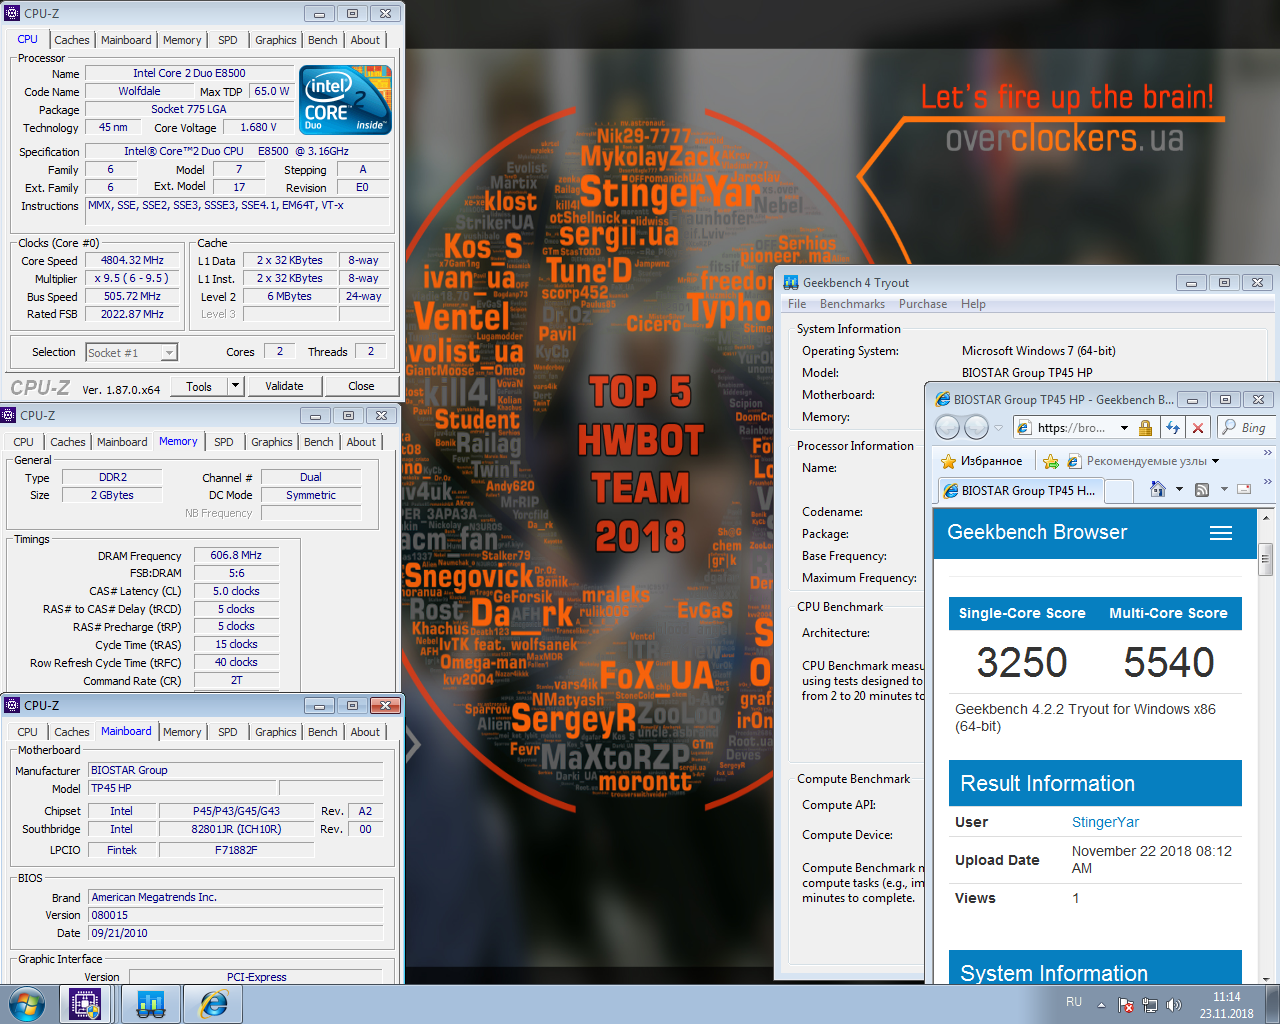1280x1024 pixels.
Task: Open the Purchase menu in Geekbench
Action: 923,304
